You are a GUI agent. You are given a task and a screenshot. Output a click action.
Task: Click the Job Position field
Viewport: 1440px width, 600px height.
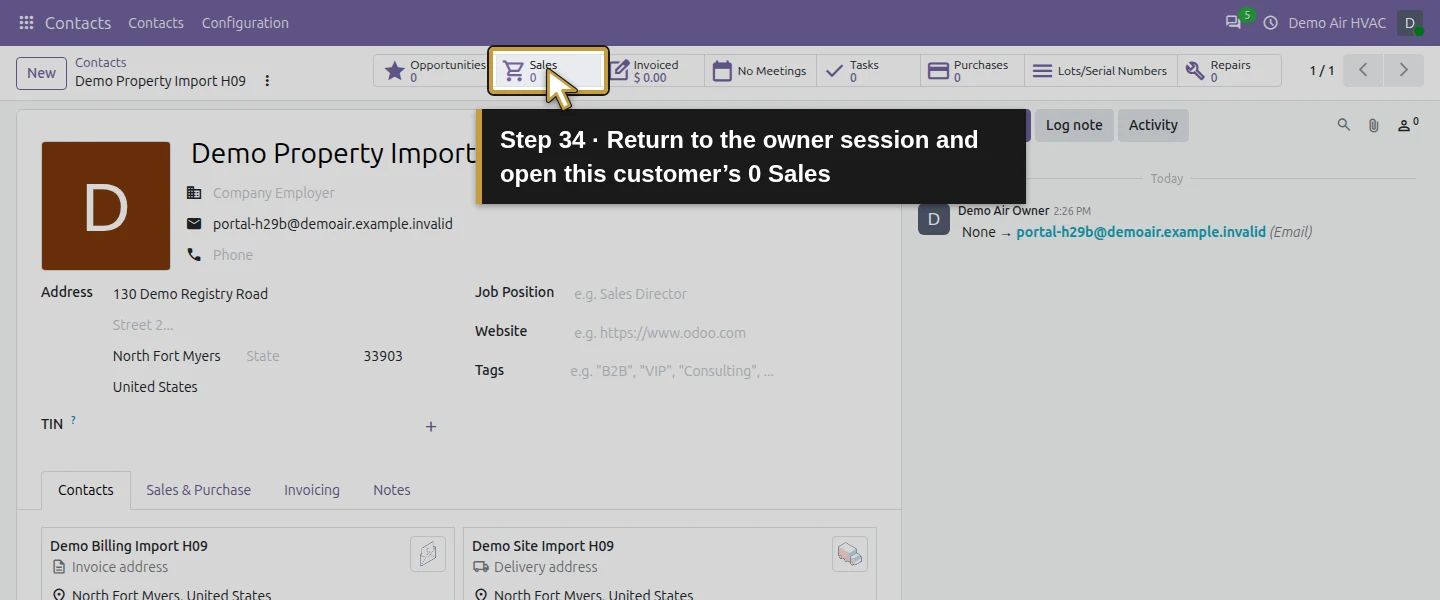(725, 294)
